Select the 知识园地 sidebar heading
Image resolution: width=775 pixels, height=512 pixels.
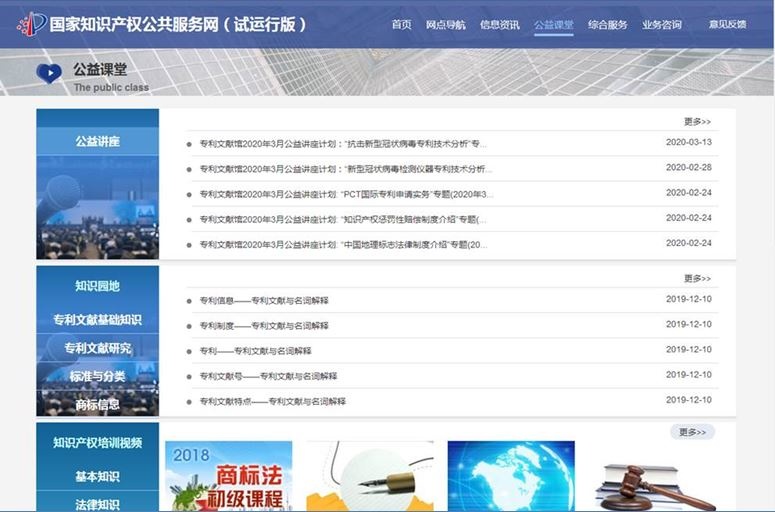coord(97,286)
